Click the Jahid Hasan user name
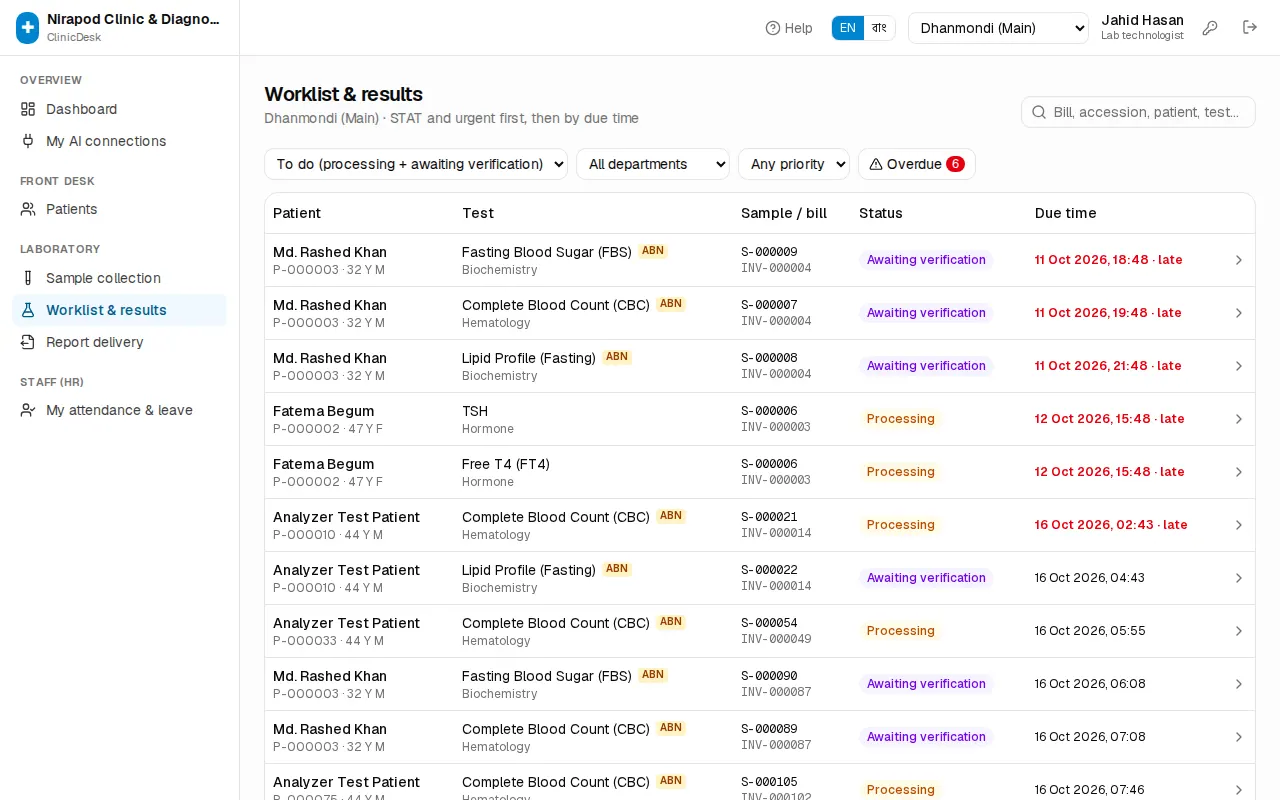The height and width of the screenshot is (800, 1280). 1142,20
